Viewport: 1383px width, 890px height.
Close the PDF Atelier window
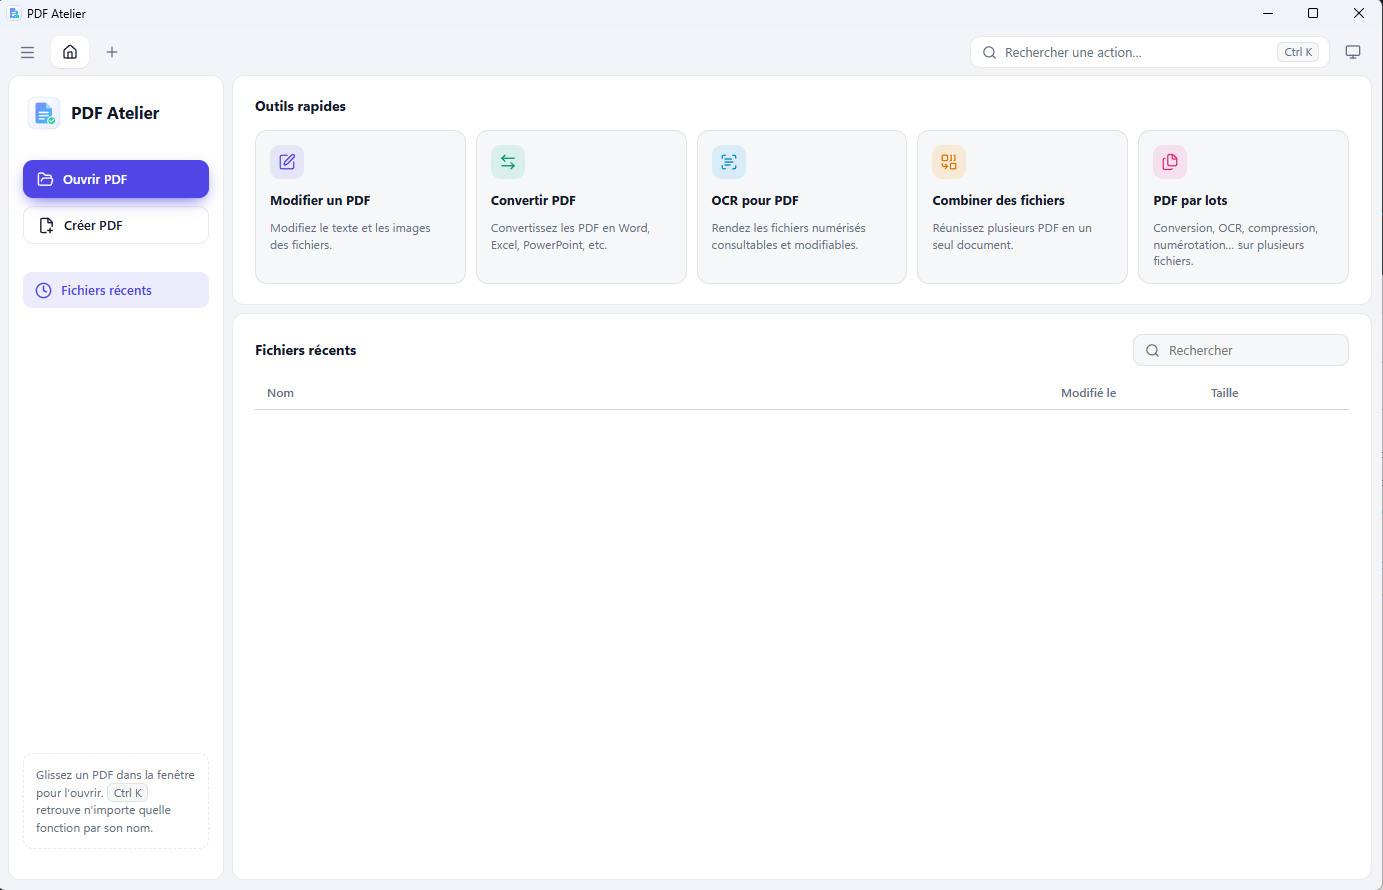pos(1359,13)
